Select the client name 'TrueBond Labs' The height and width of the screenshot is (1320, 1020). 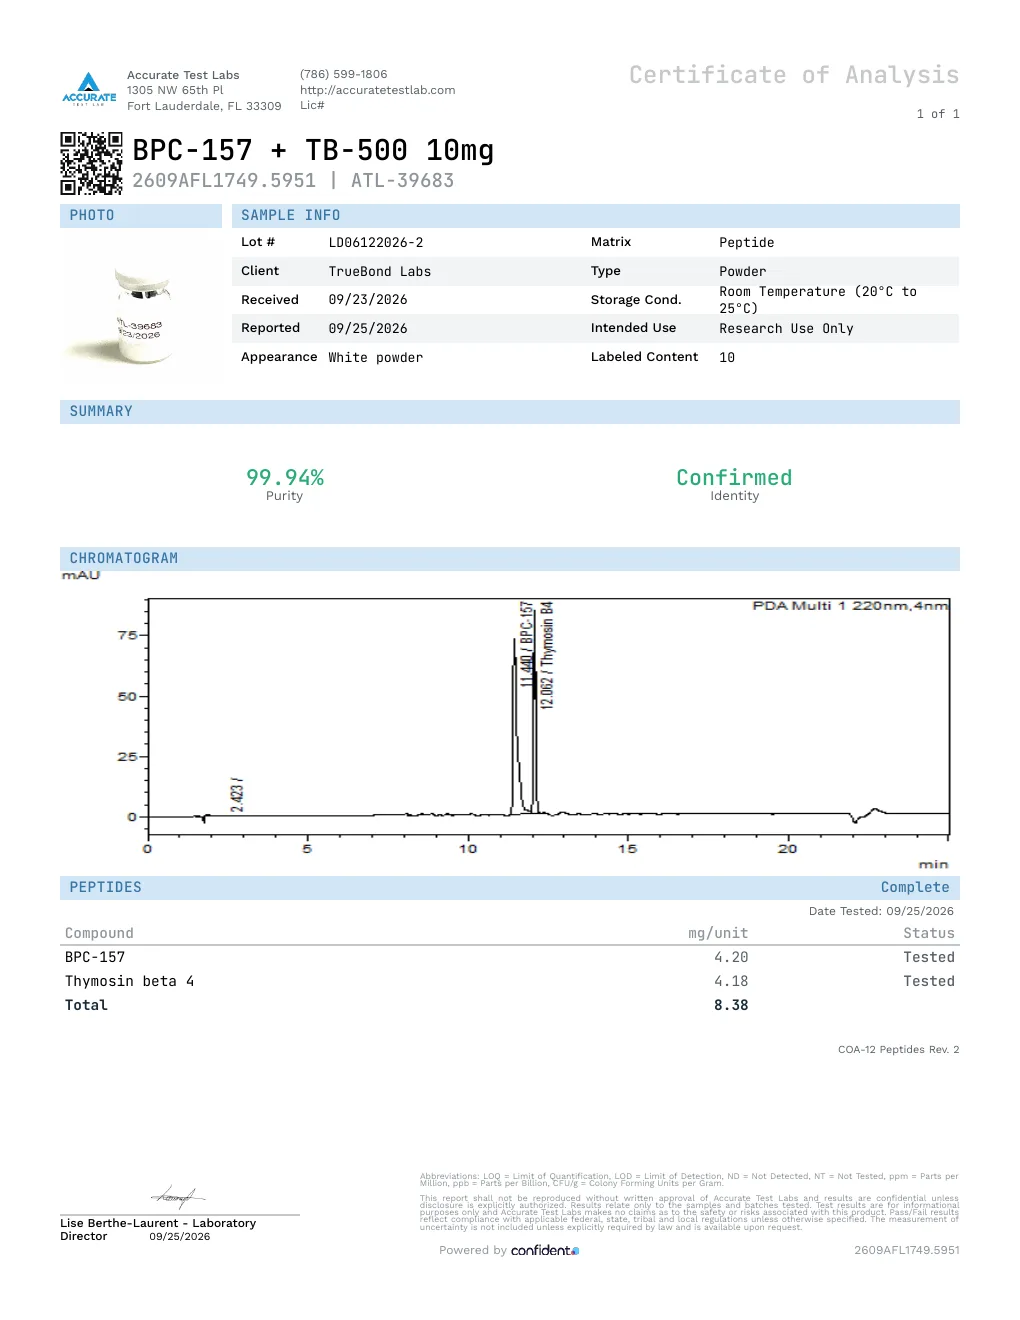380,272
